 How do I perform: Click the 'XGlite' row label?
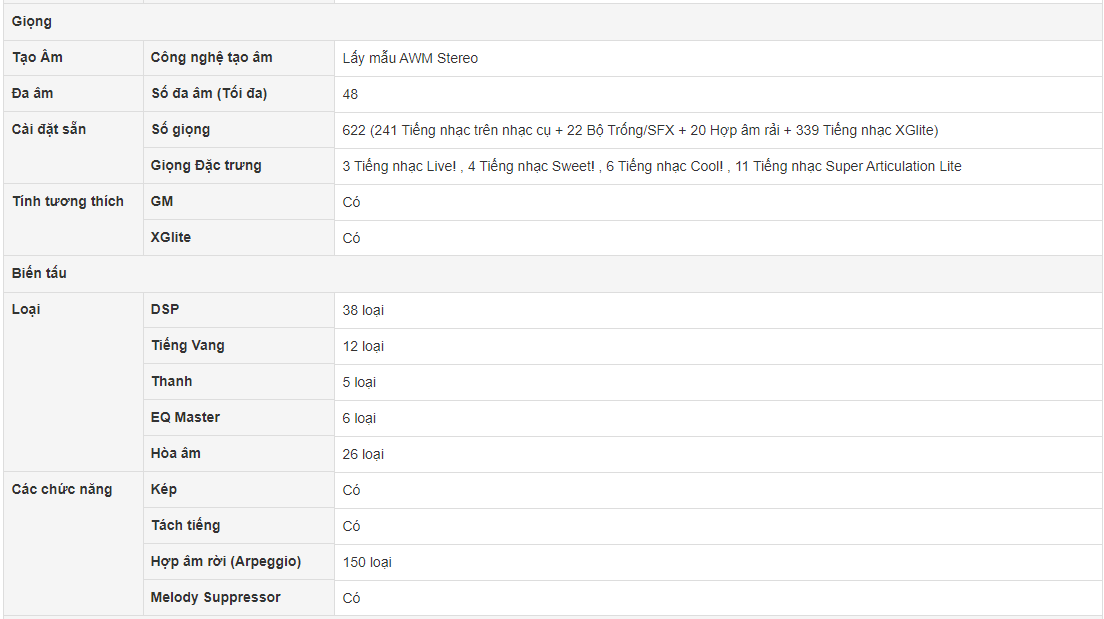point(170,237)
